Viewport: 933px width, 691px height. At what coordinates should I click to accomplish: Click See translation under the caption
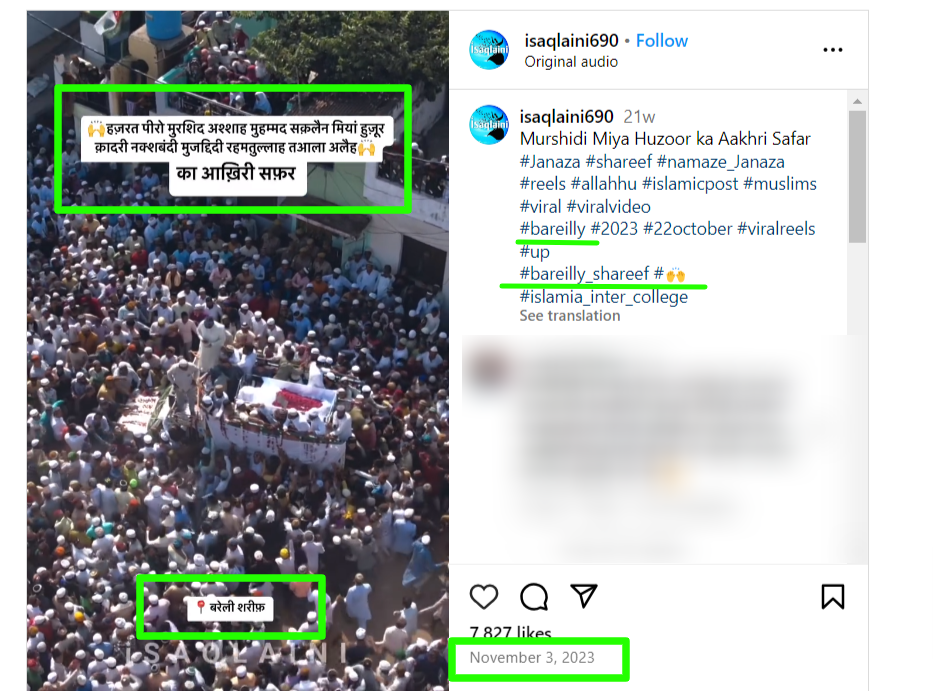pos(569,315)
